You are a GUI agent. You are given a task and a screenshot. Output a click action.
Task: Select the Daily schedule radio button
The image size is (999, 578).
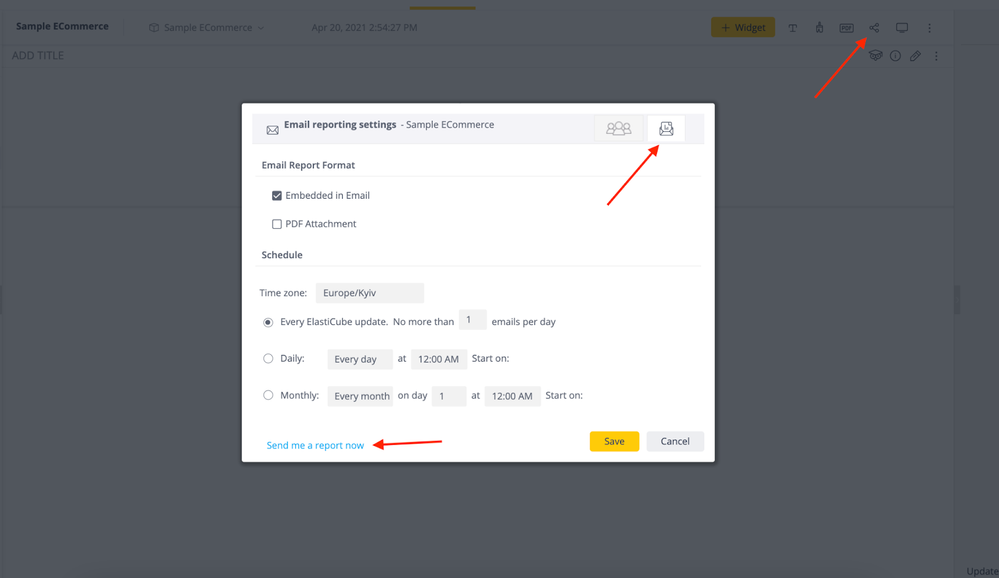pos(268,358)
